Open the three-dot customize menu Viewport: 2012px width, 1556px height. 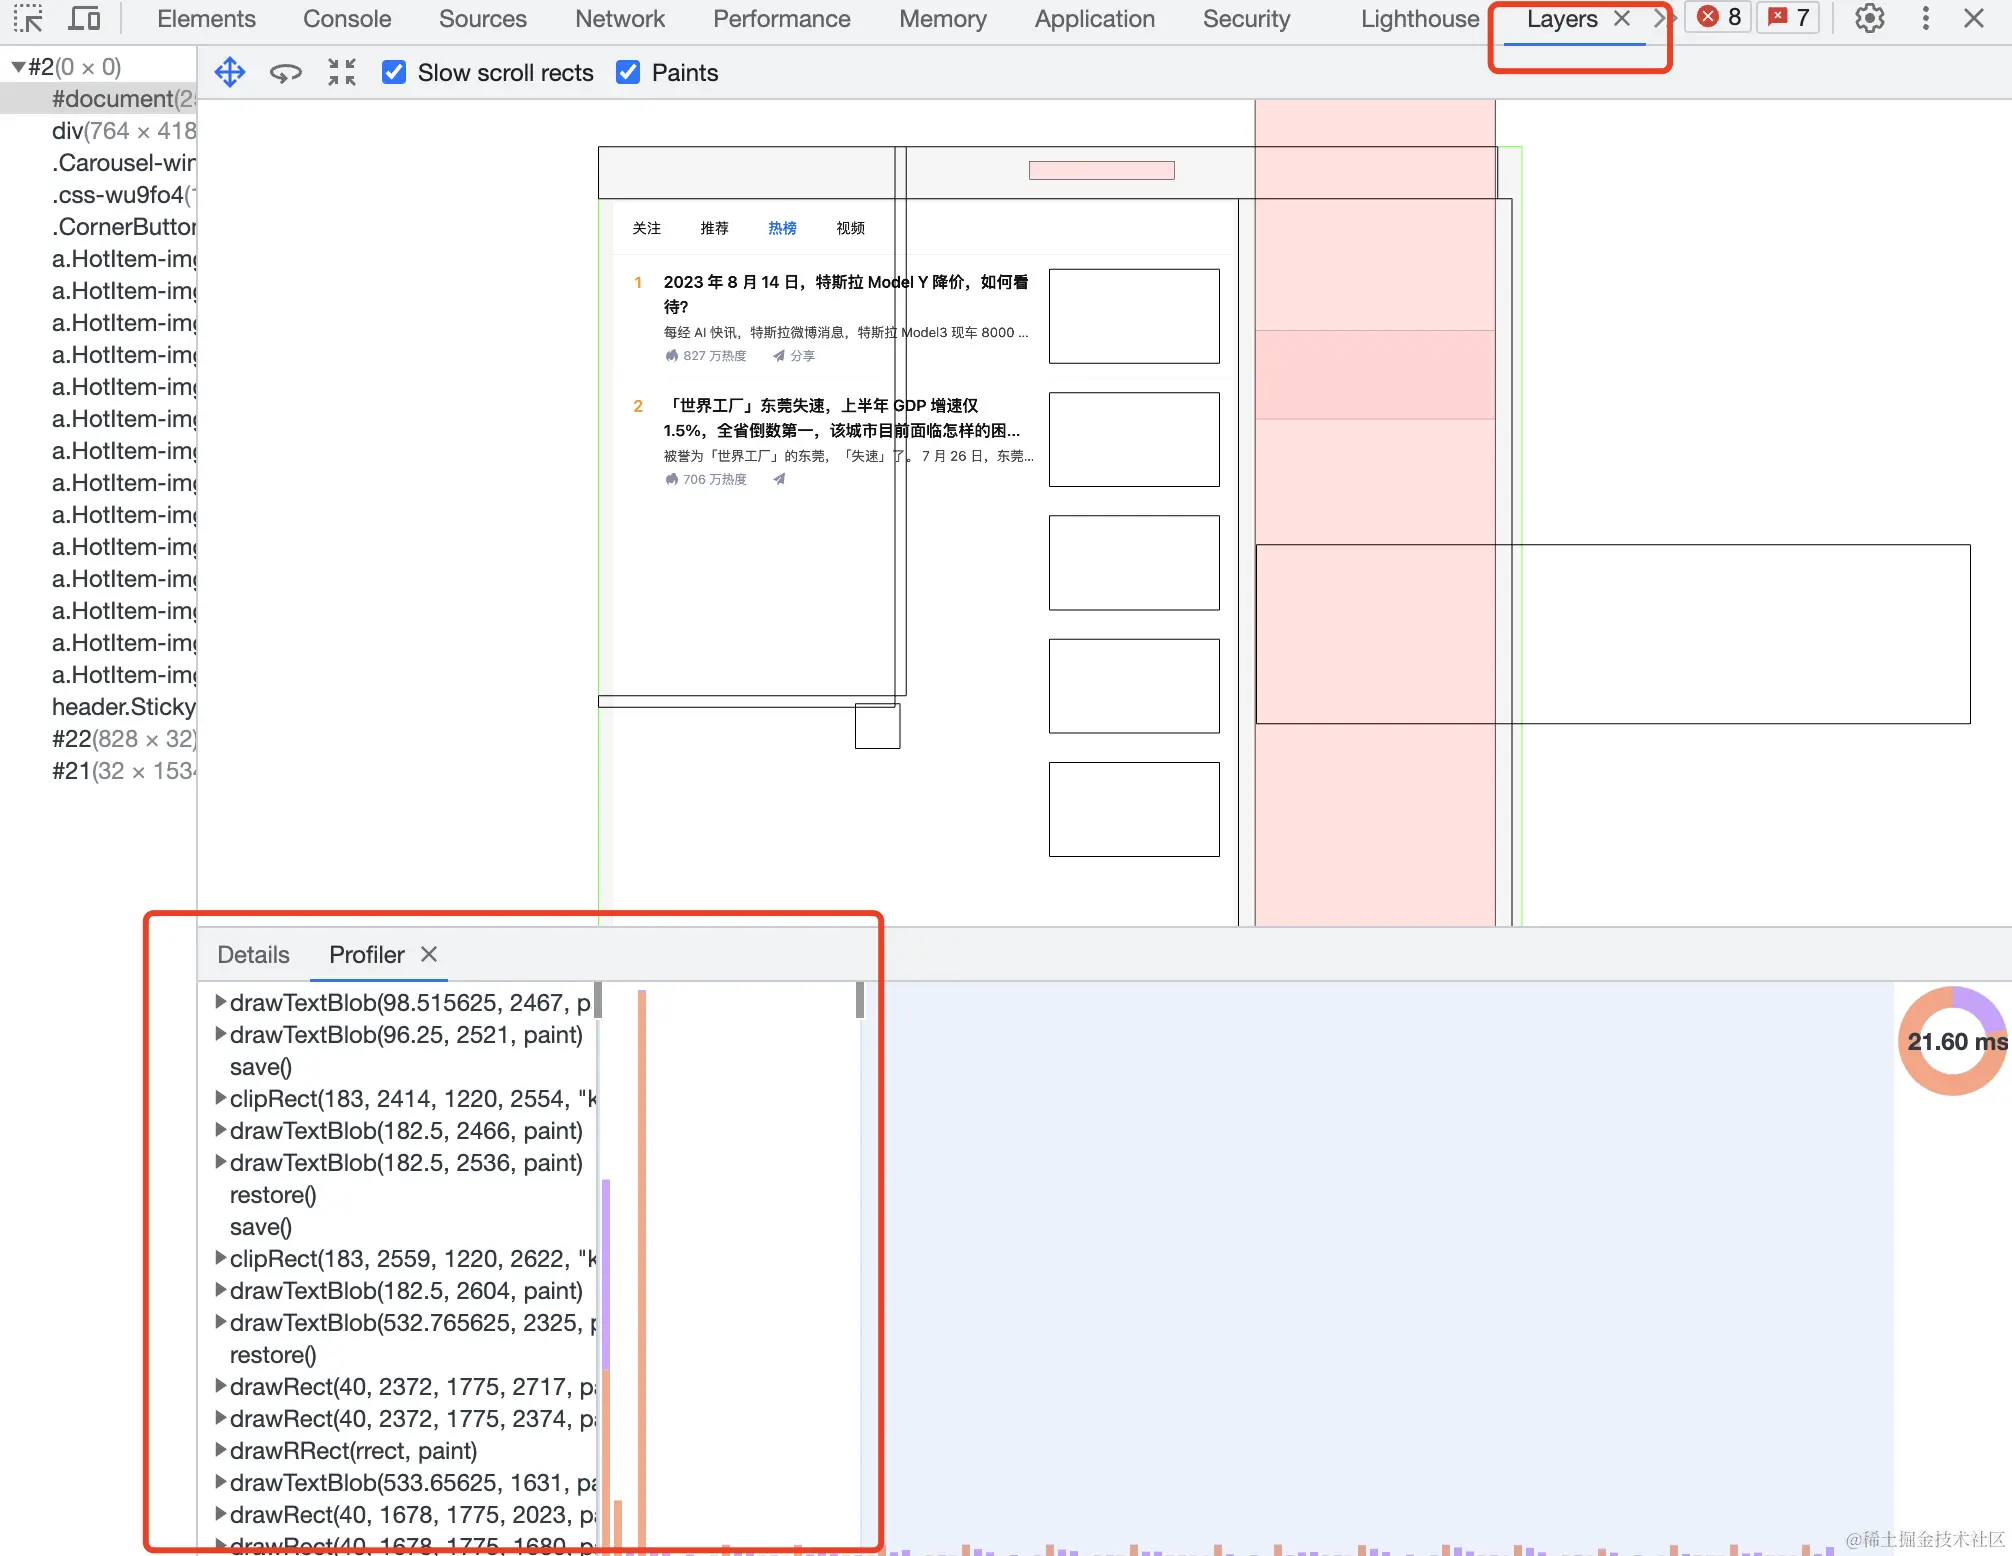tap(1925, 18)
